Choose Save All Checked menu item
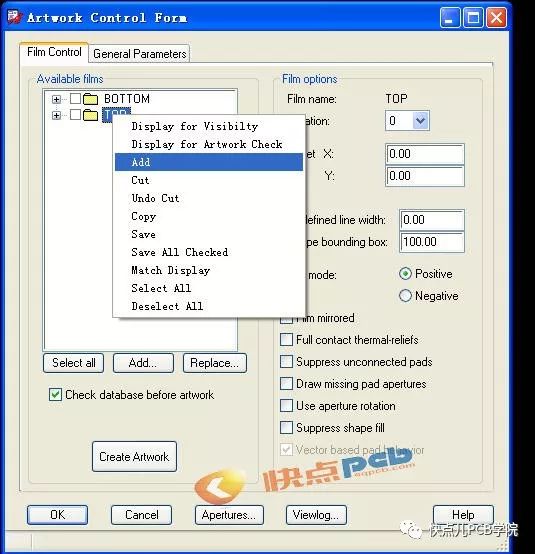This screenshot has width=535, height=554. (x=209, y=252)
